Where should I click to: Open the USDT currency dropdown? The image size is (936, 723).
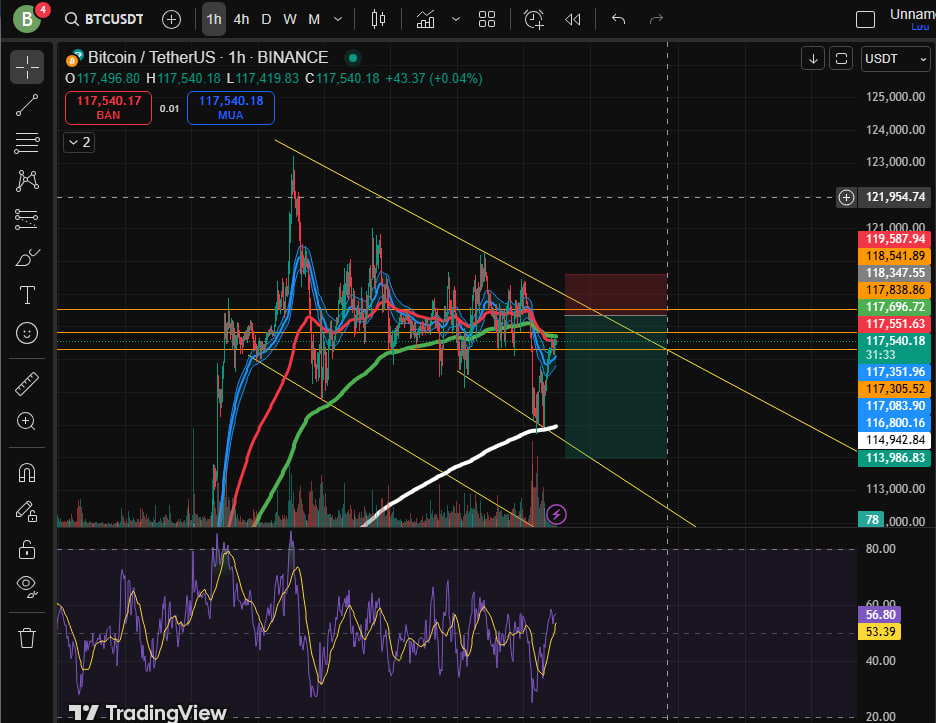click(x=896, y=59)
